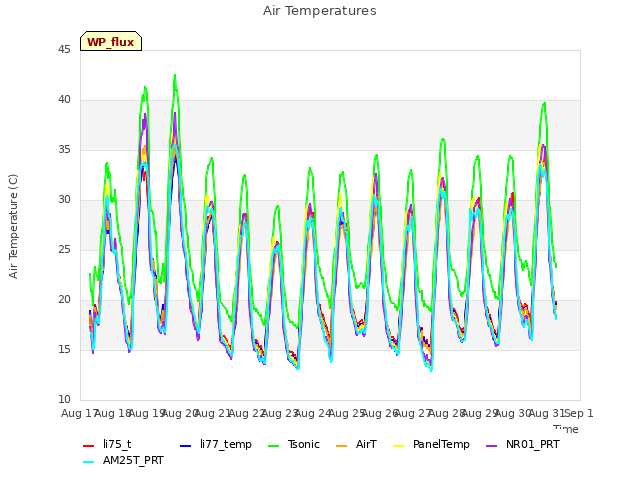640x480 pixels.
Task: Click the 35 y-axis tick label
Action: [64, 150]
